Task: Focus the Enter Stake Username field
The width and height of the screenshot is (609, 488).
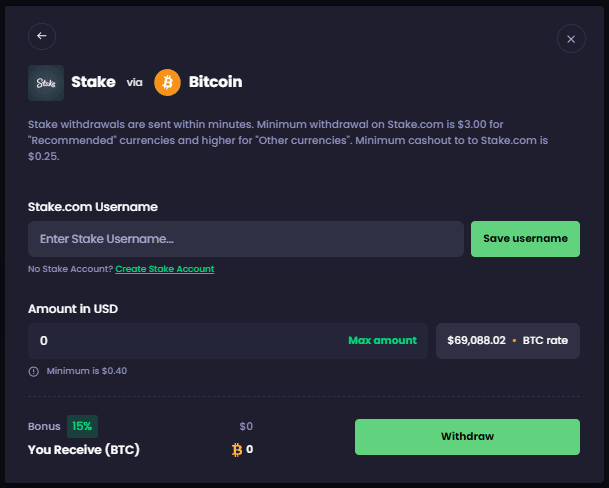Action: [245, 239]
